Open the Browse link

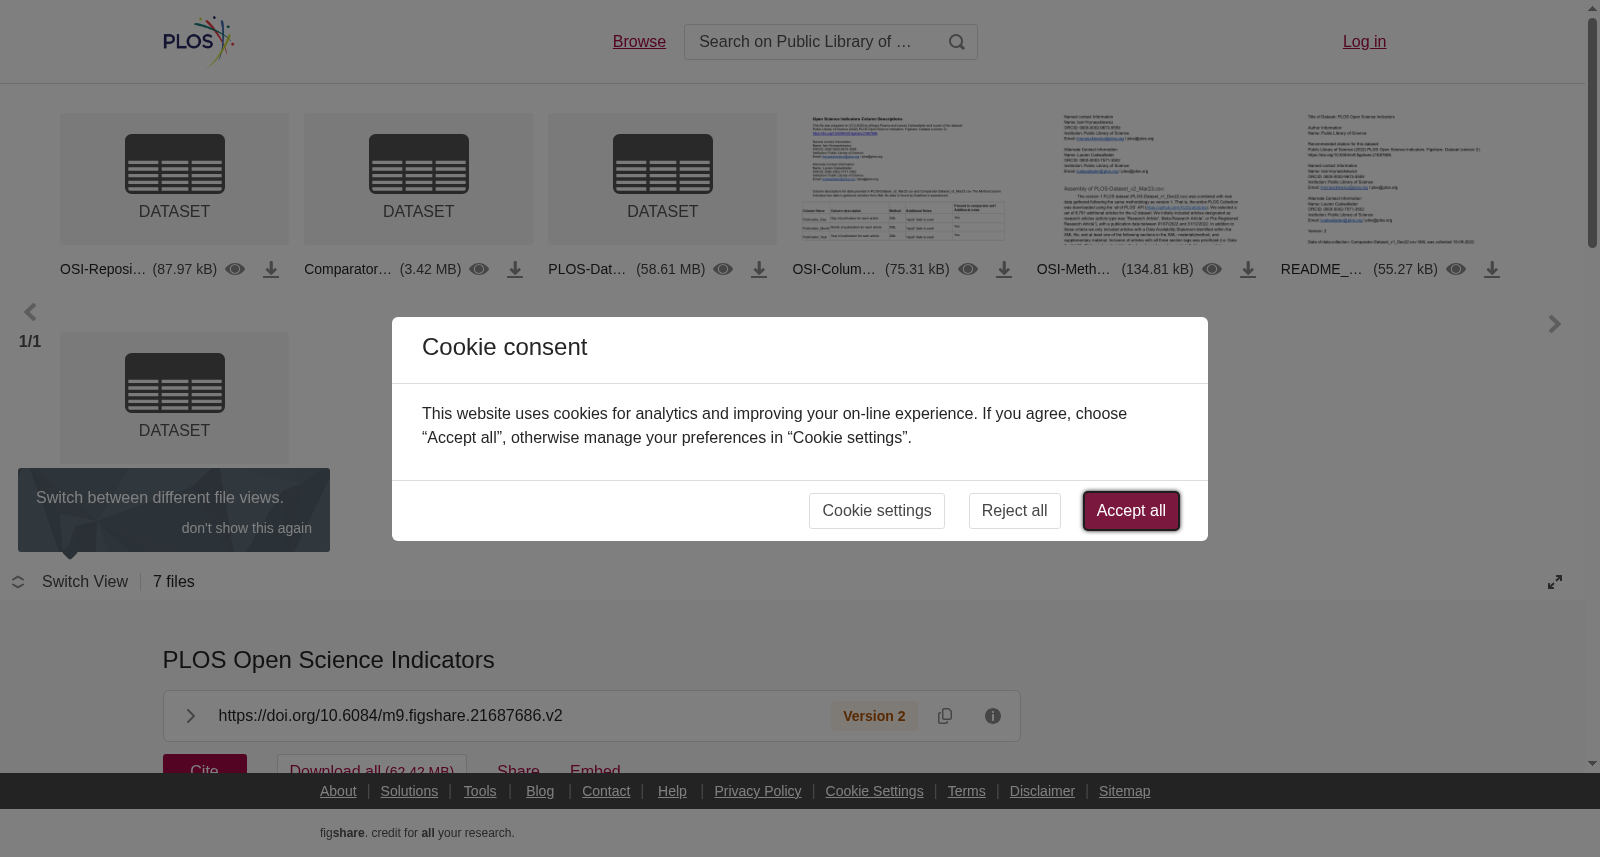click(x=639, y=41)
